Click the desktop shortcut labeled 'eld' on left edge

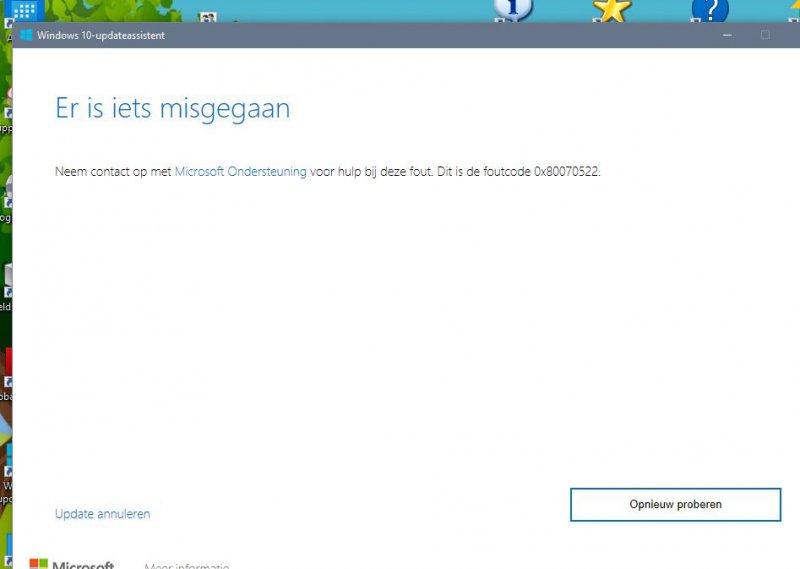6,282
